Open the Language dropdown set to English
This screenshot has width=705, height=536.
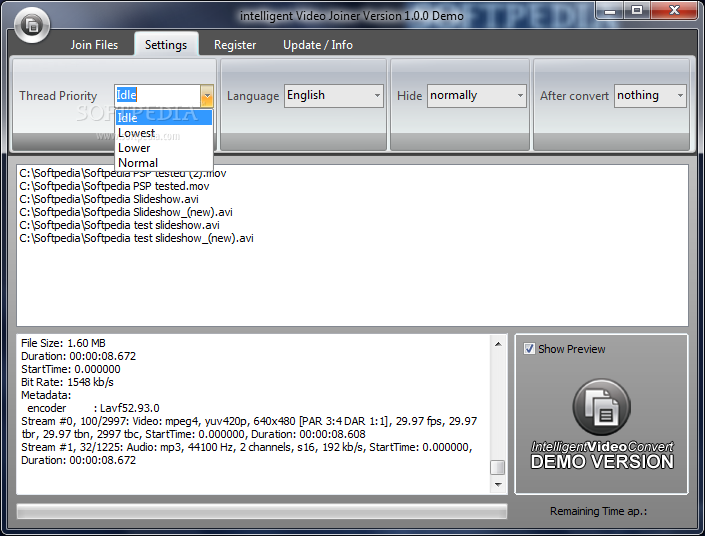(334, 96)
